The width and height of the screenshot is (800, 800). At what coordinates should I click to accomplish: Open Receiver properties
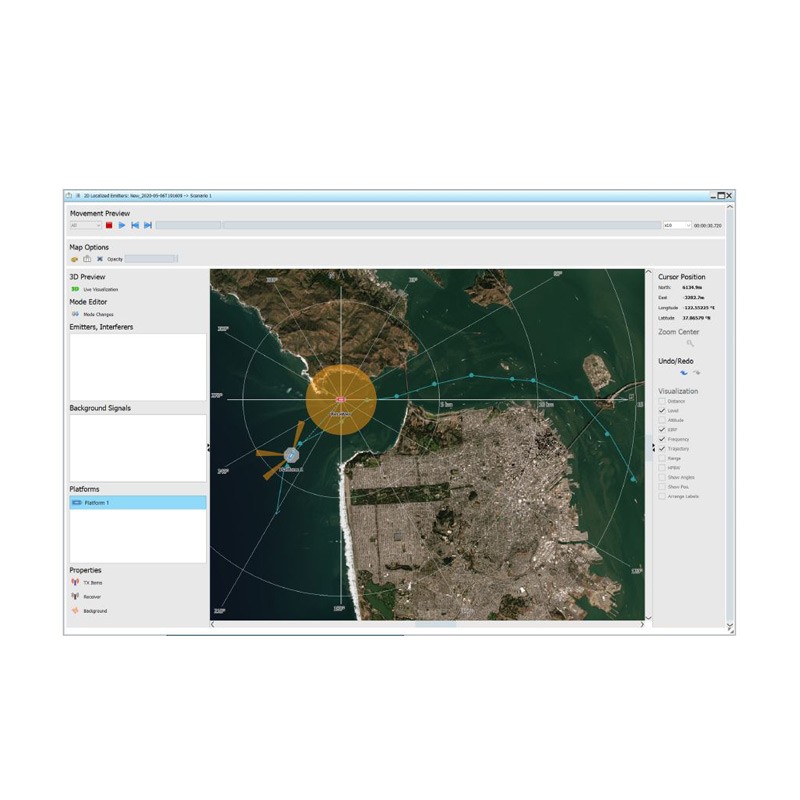tap(75, 596)
